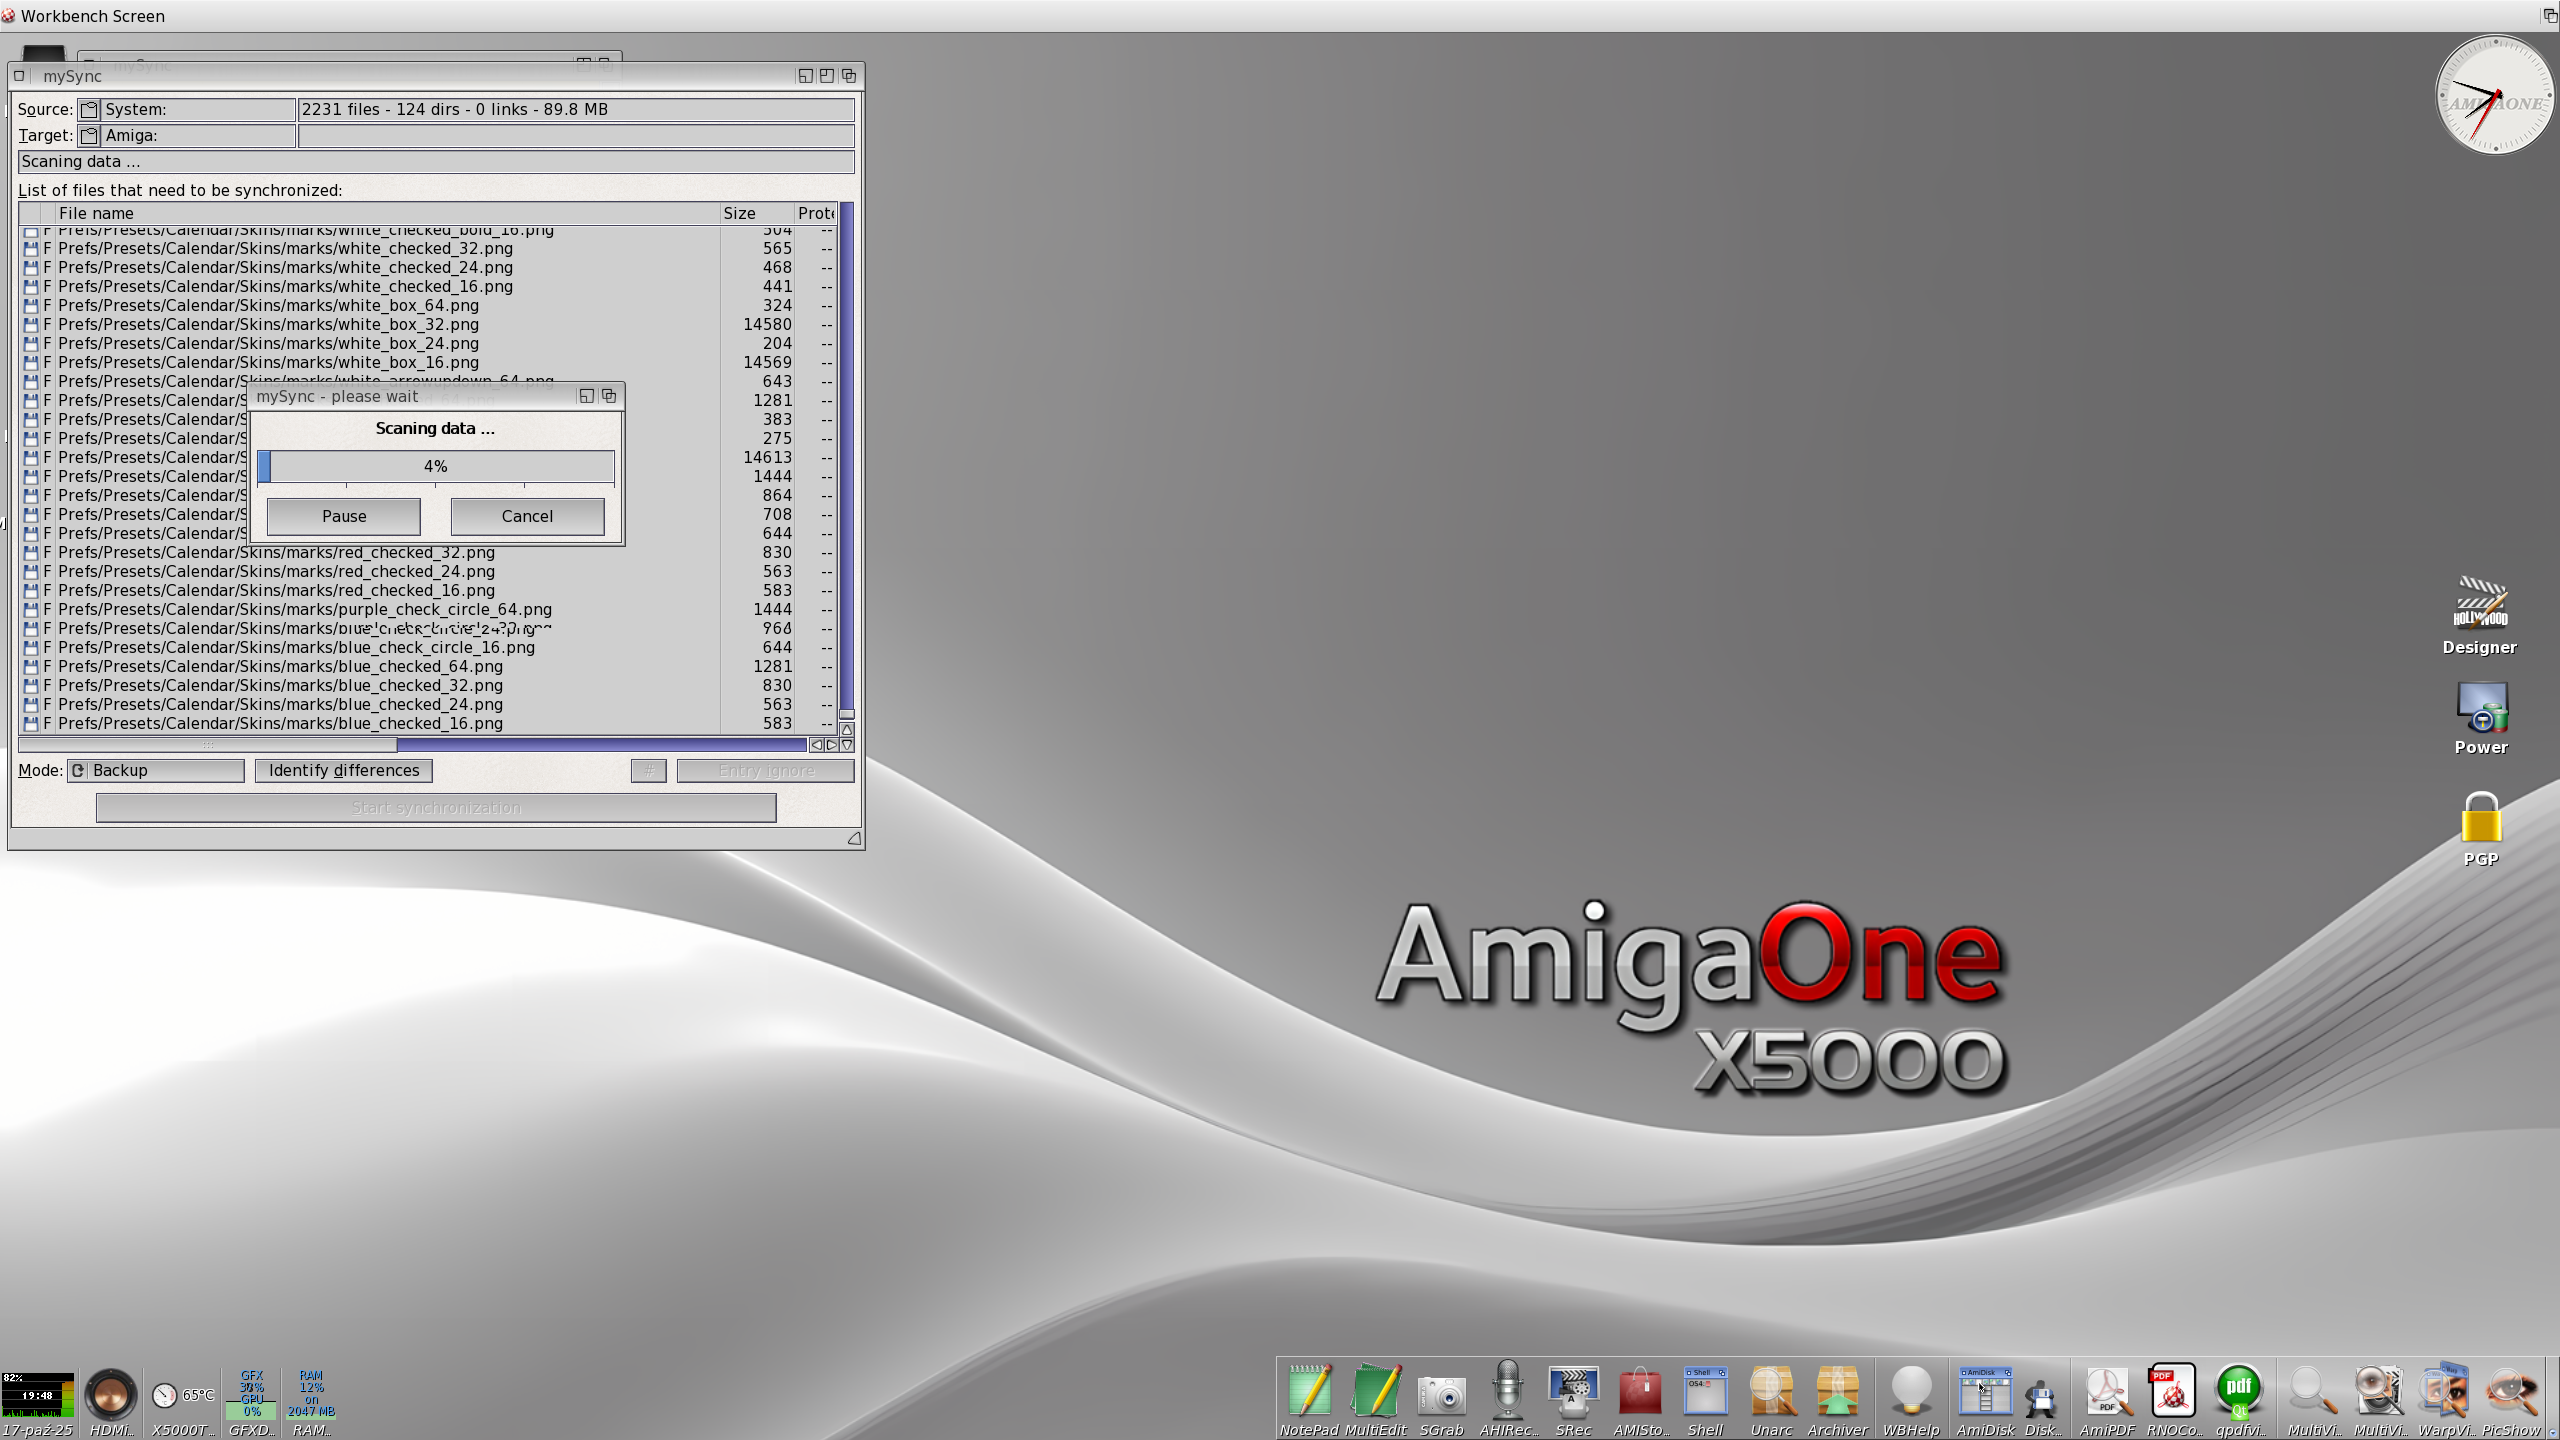
Task: Open NotePad from the dock
Action: [x=1308, y=1392]
